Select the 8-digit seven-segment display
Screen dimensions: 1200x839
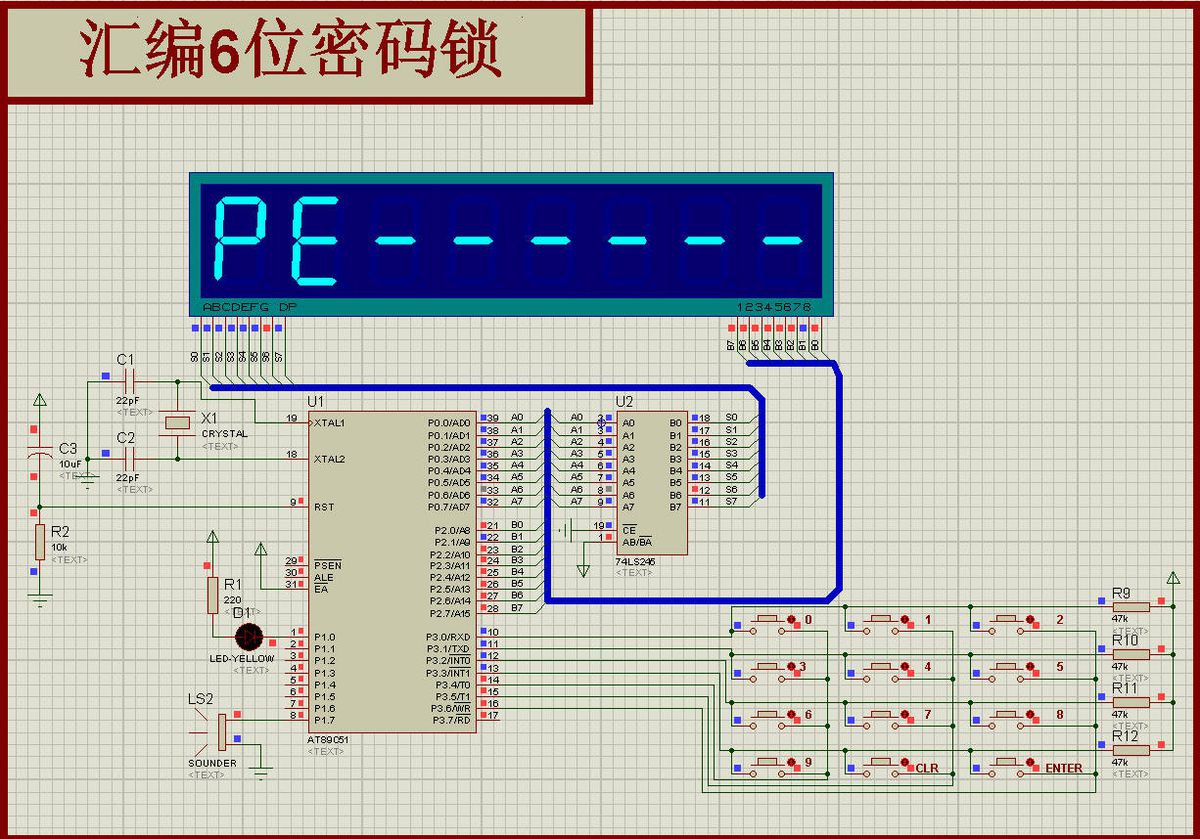[x=510, y=244]
